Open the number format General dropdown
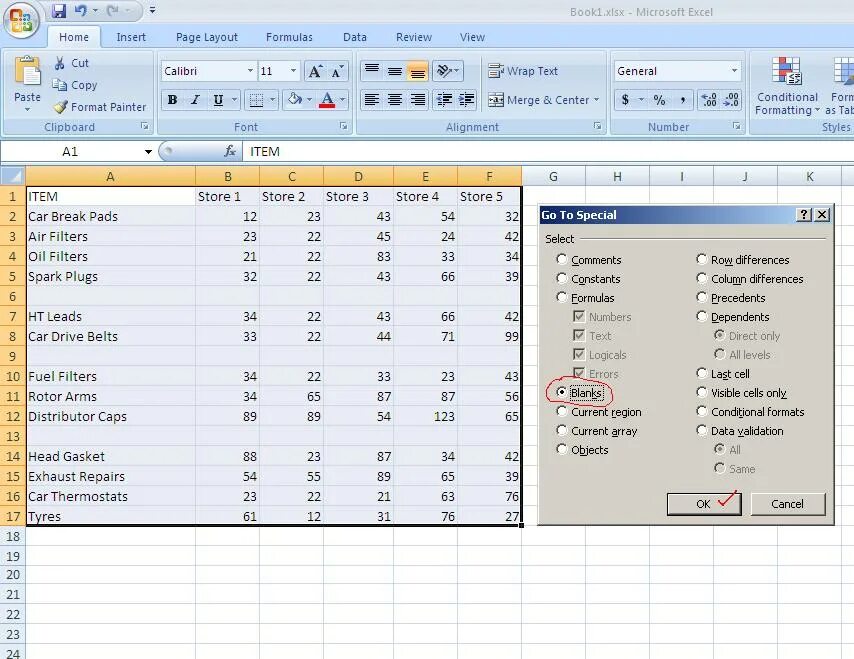Image resolution: width=854 pixels, height=659 pixels. 734,71
